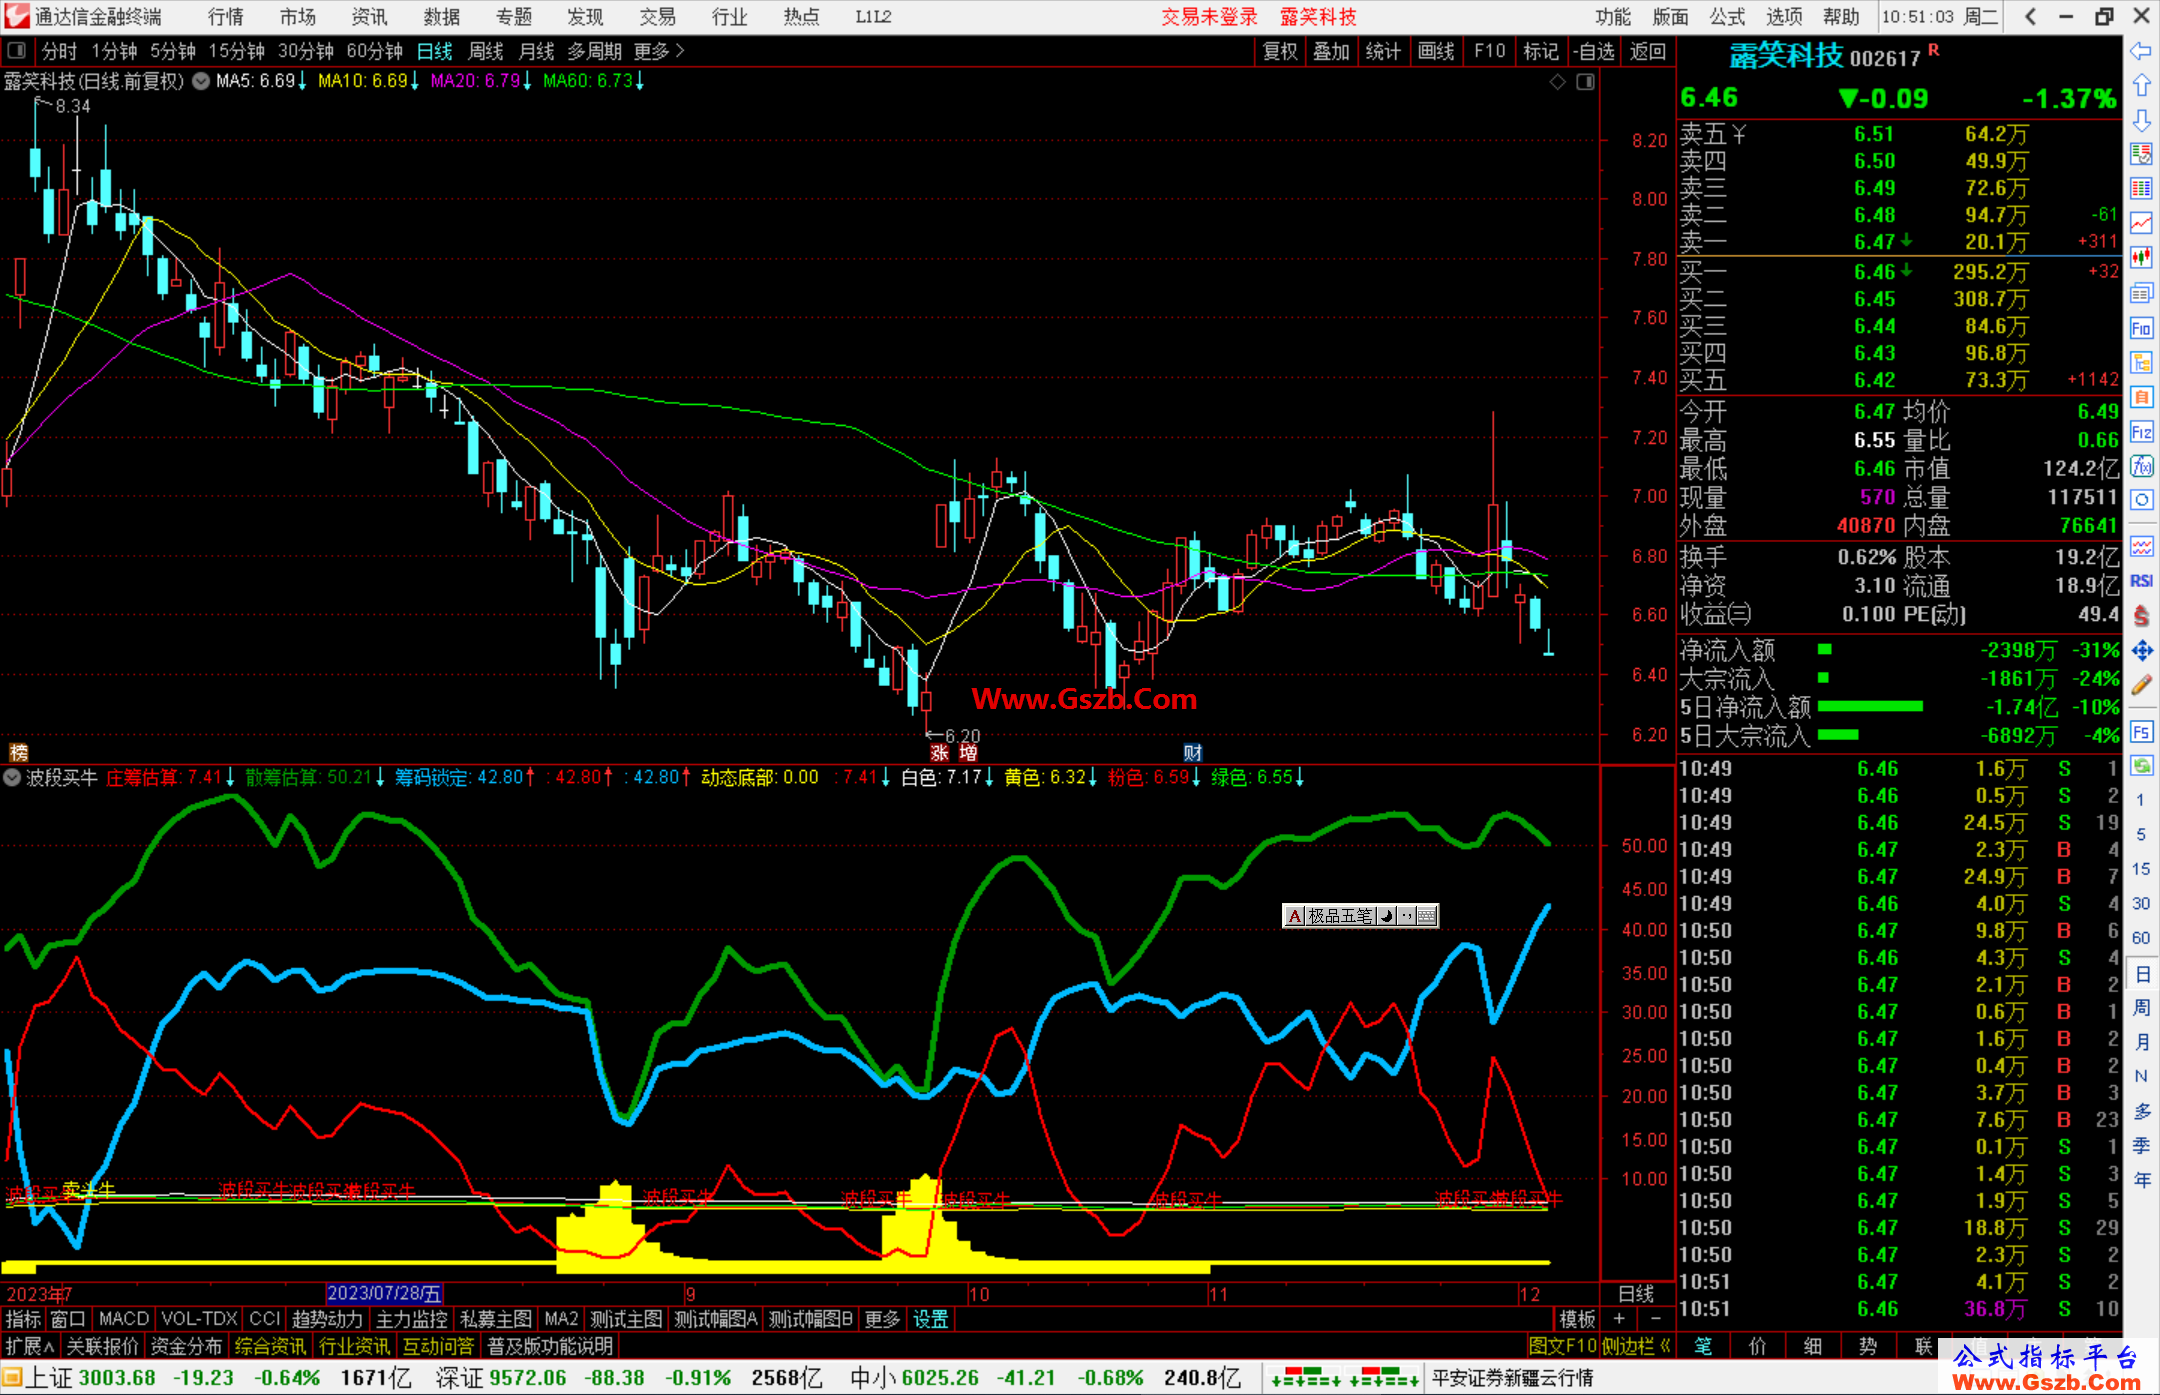Open the watchlist icon with the checkmark
This screenshot has height=1395, width=2160.
click(x=2141, y=155)
